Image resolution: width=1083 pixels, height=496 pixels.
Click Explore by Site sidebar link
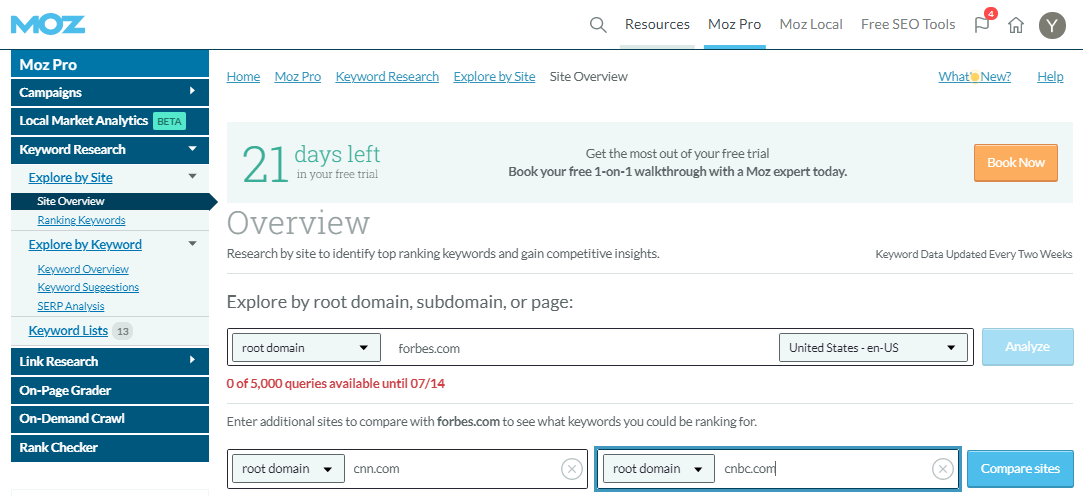70,178
